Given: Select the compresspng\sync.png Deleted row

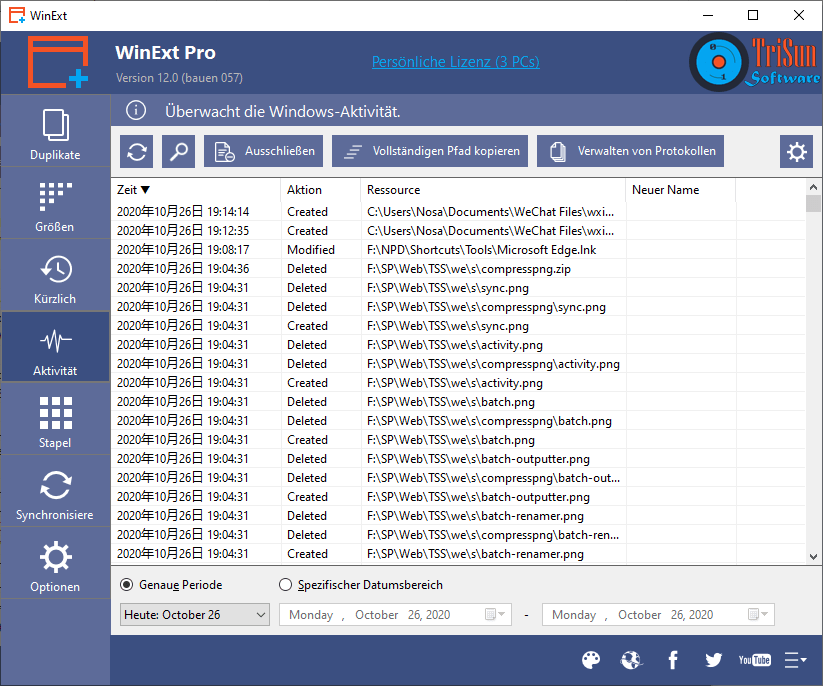Looking at the screenshot, I should (458, 307).
